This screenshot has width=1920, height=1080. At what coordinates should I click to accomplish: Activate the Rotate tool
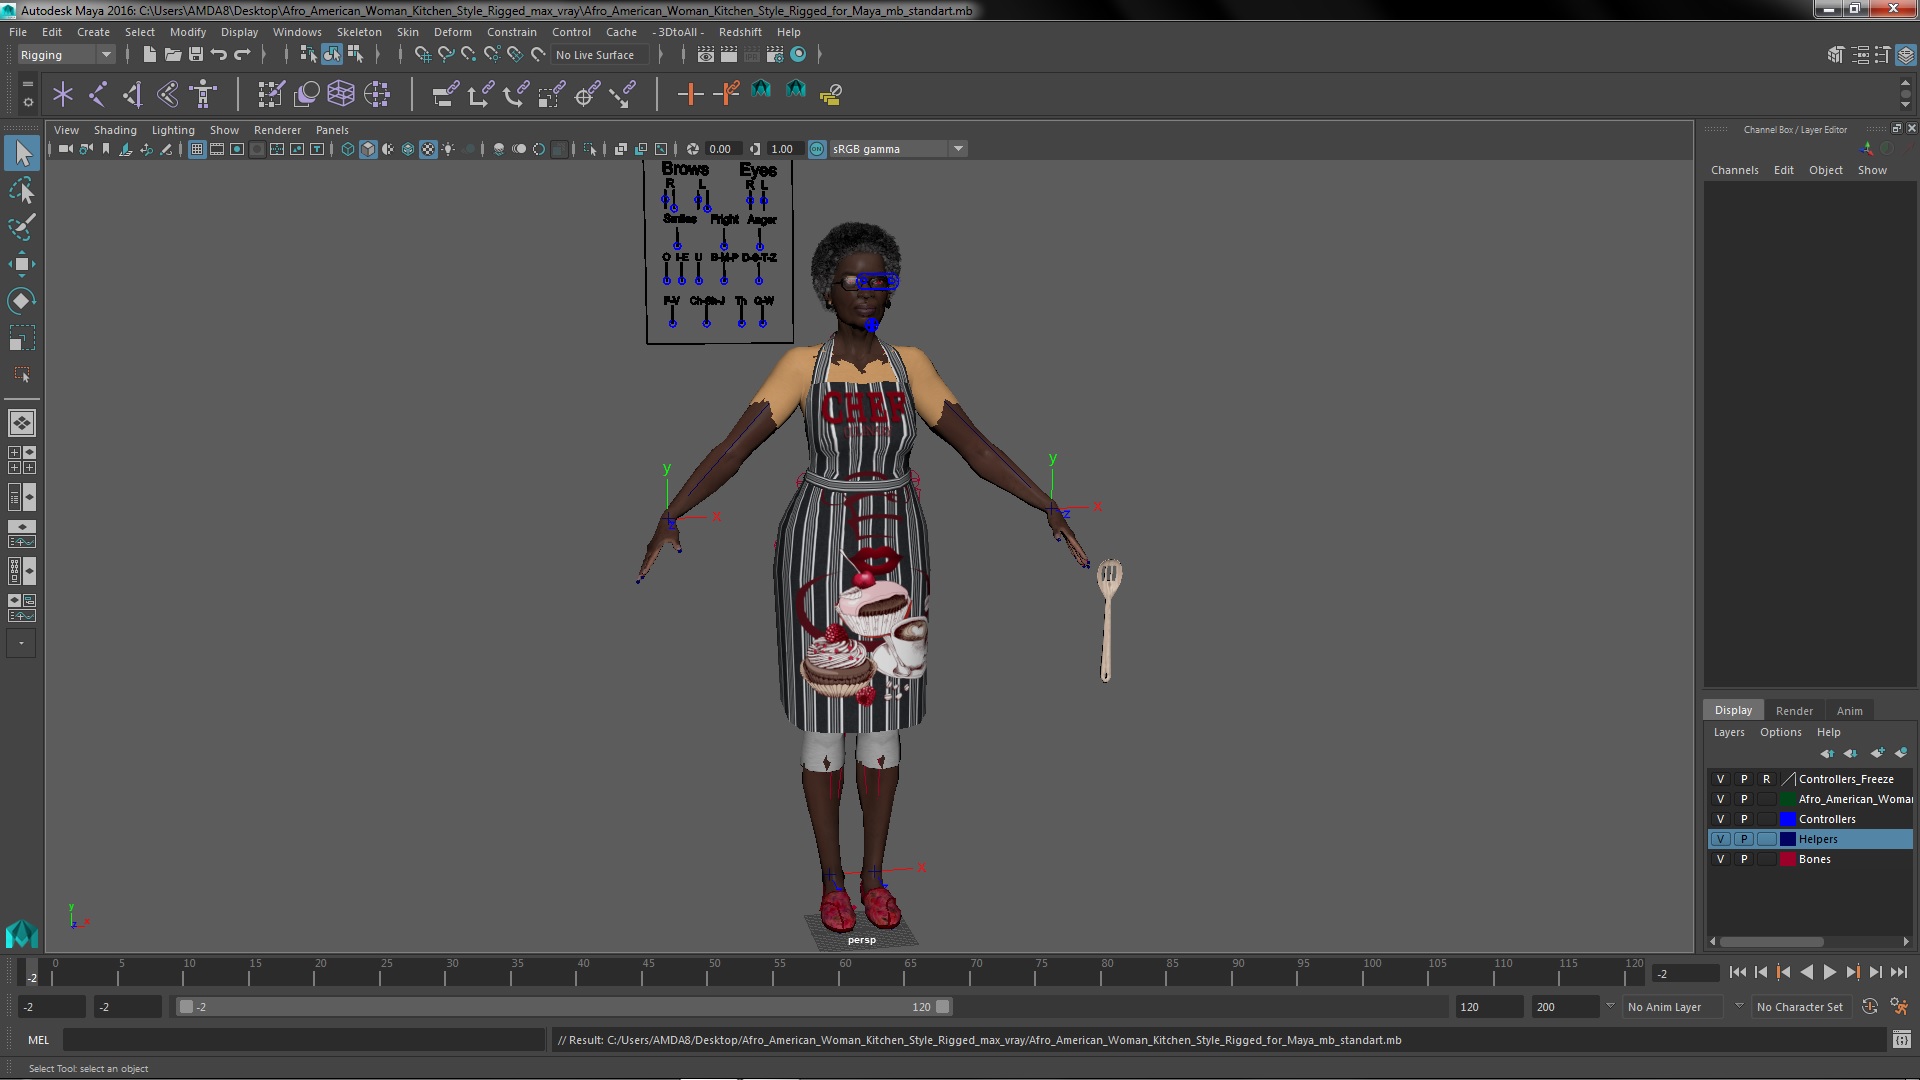click(22, 301)
